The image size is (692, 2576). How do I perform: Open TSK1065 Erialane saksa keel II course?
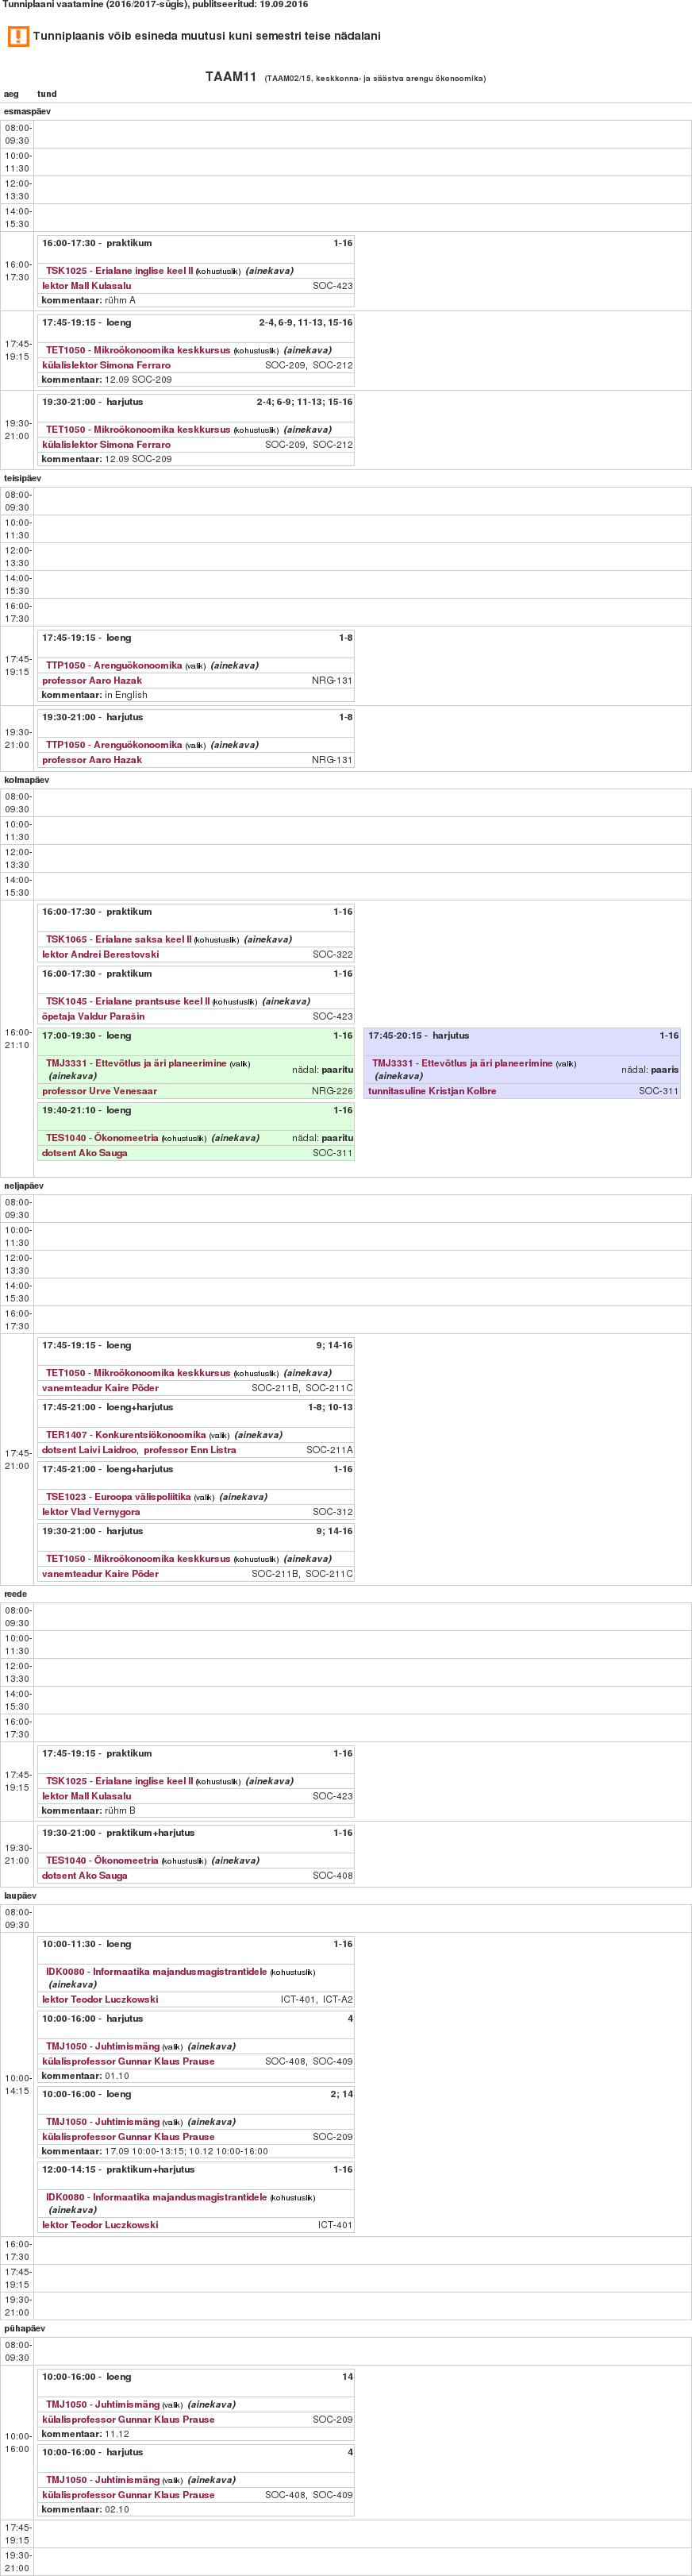tap(118, 939)
